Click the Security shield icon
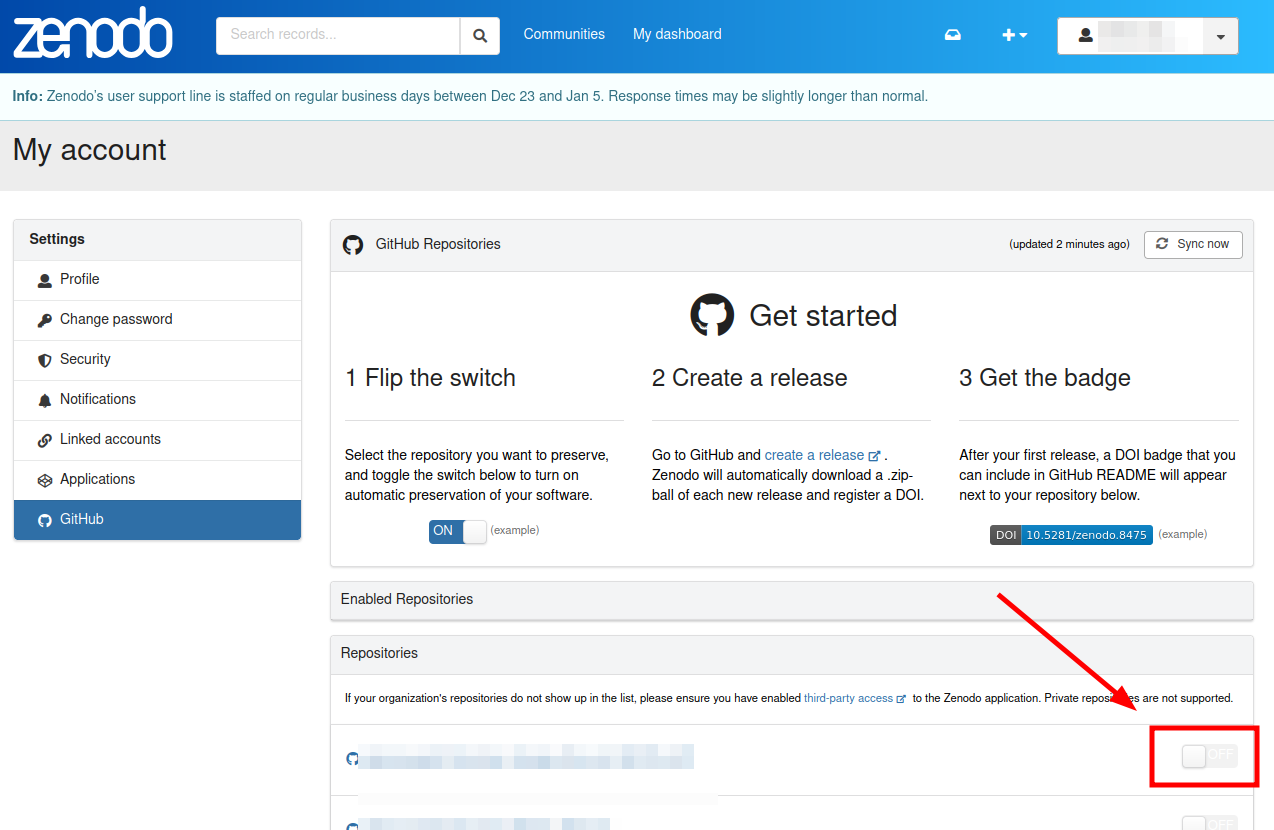 [x=44, y=361]
